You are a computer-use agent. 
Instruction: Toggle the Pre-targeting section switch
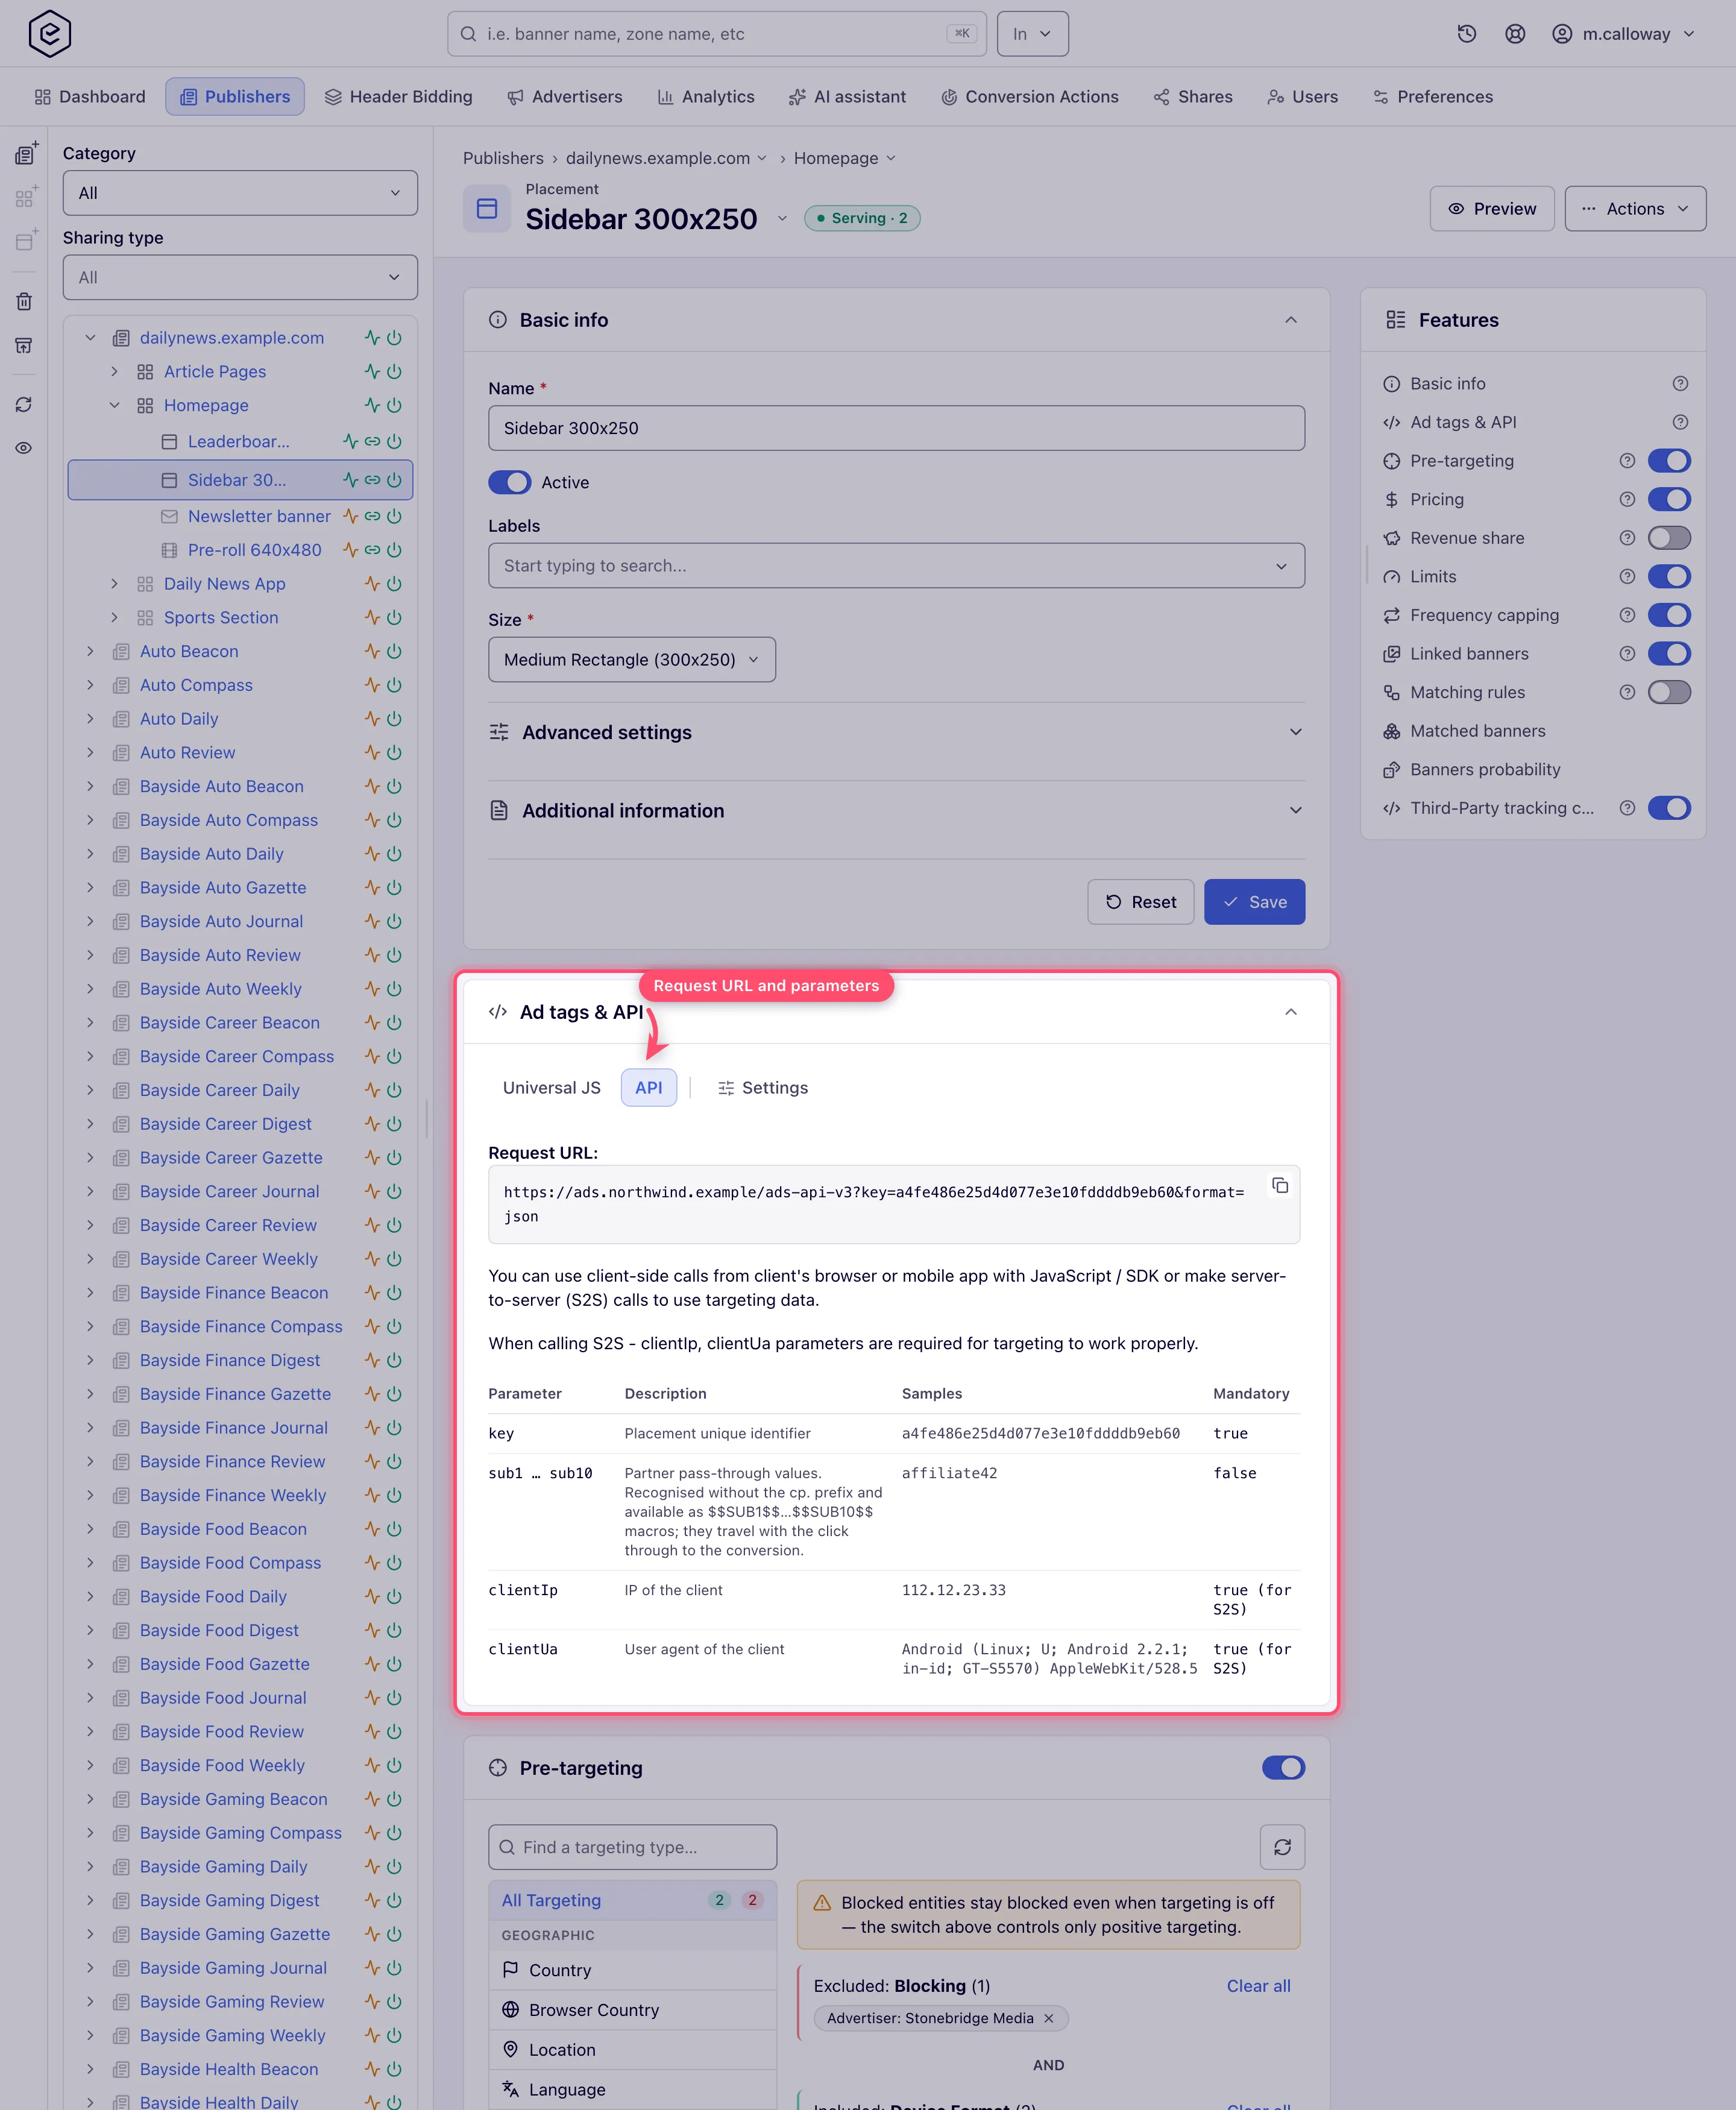(1283, 1768)
